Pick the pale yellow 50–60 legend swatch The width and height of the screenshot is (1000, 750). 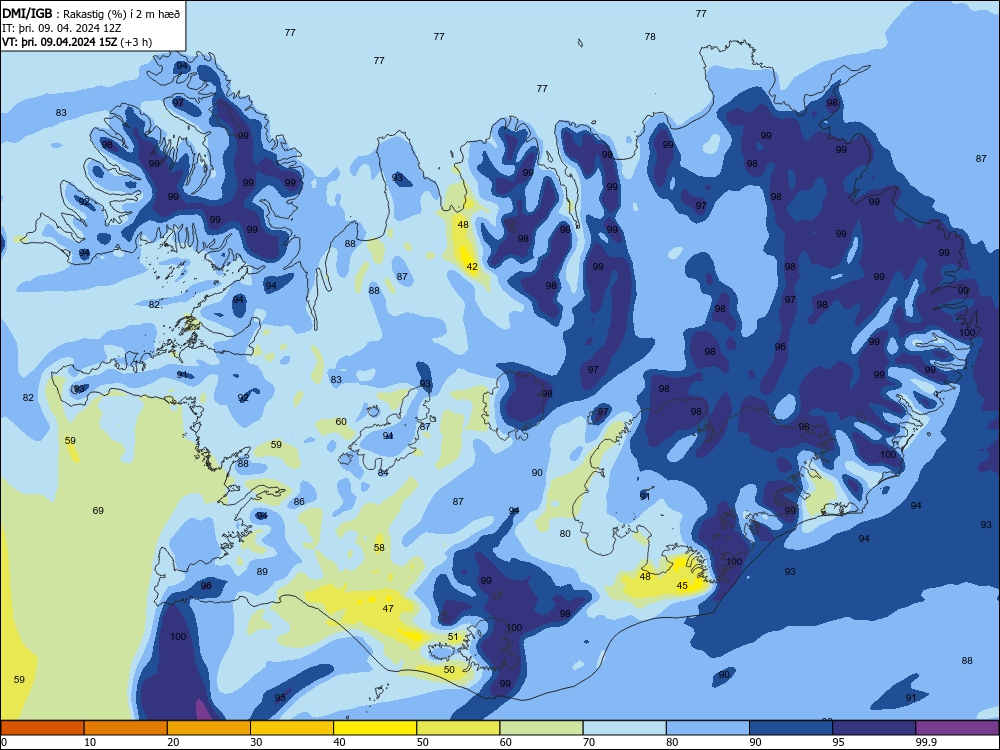(459, 728)
